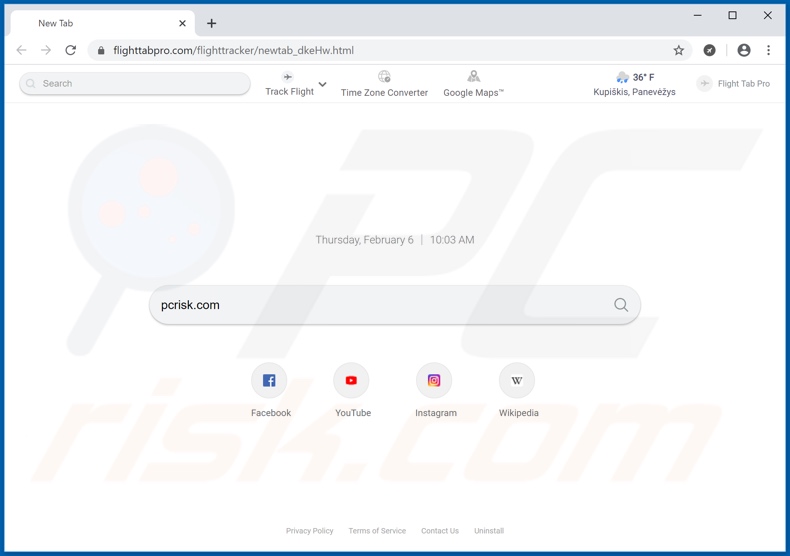Open Time Zone Converter globe icon
This screenshot has height=556, width=790.
tap(384, 77)
